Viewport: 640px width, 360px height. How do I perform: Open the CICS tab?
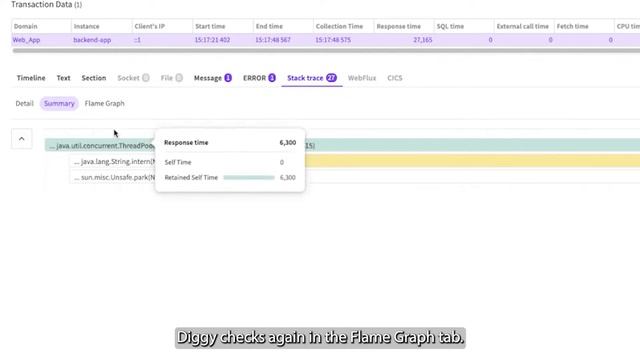point(395,78)
